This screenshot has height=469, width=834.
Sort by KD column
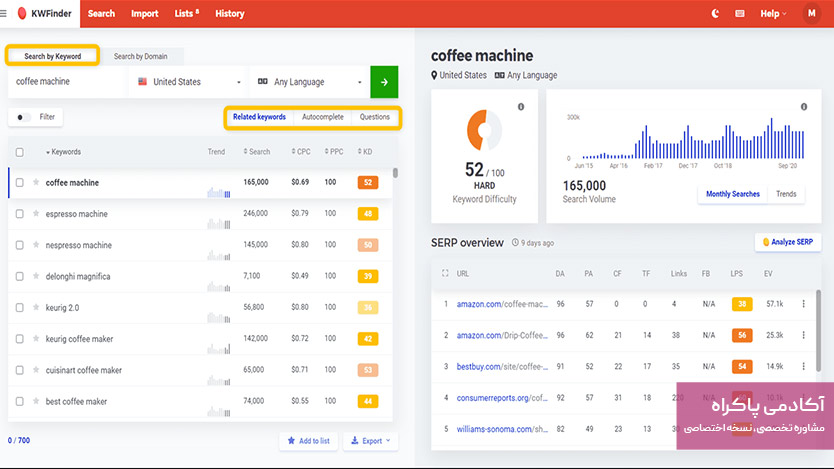click(365, 152)
